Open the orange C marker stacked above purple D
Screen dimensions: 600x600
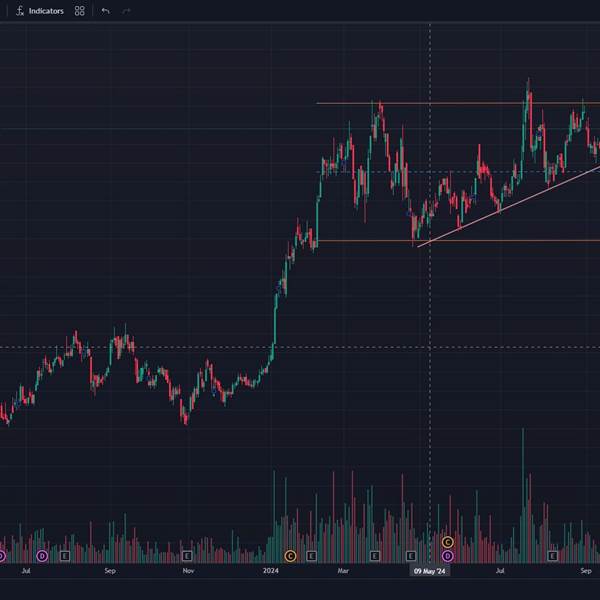click(448, 542)
